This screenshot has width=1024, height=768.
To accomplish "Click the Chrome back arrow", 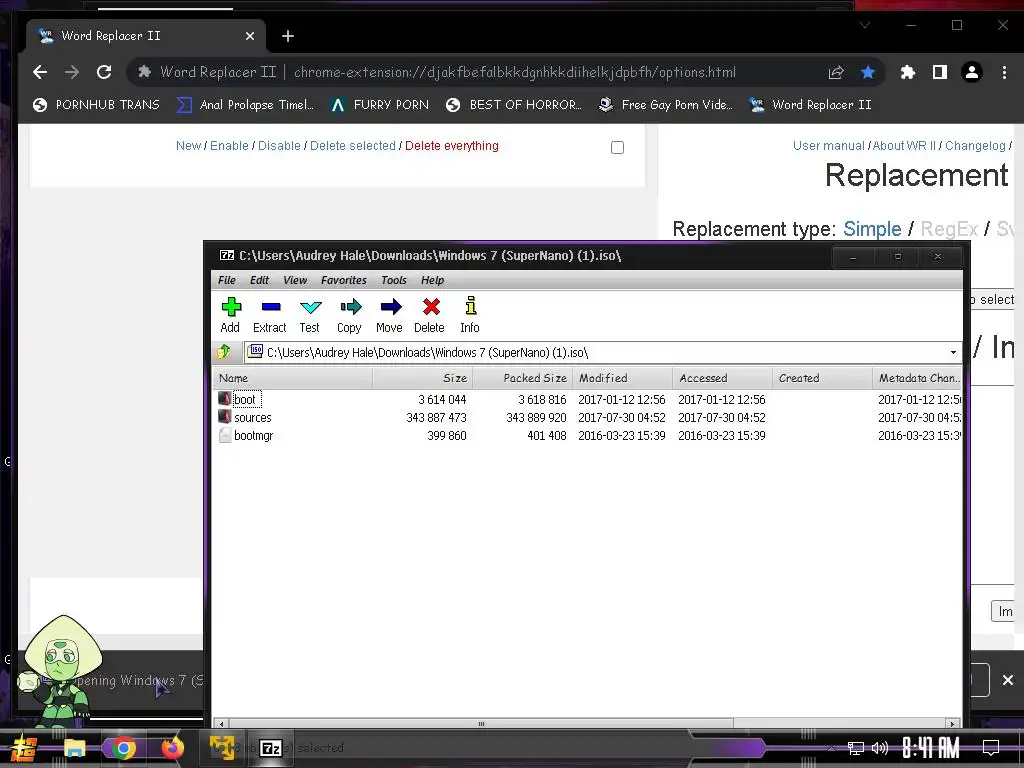I will click(40, 72).
